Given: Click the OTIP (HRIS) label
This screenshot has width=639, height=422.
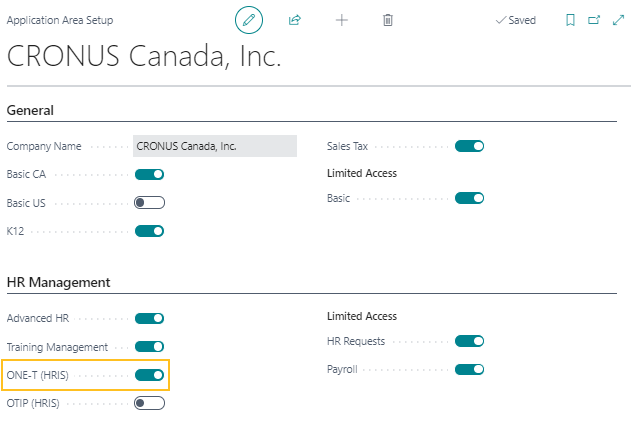Looking at the screenshot, I should click(33, 403).
